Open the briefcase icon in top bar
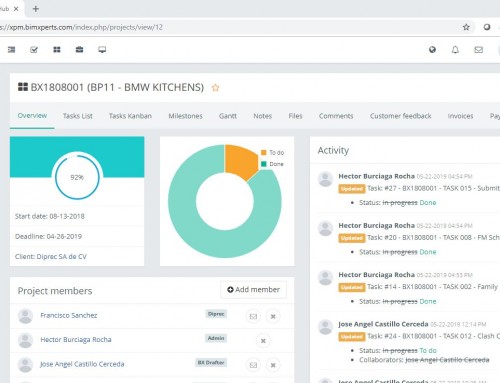 pos(79,50)
